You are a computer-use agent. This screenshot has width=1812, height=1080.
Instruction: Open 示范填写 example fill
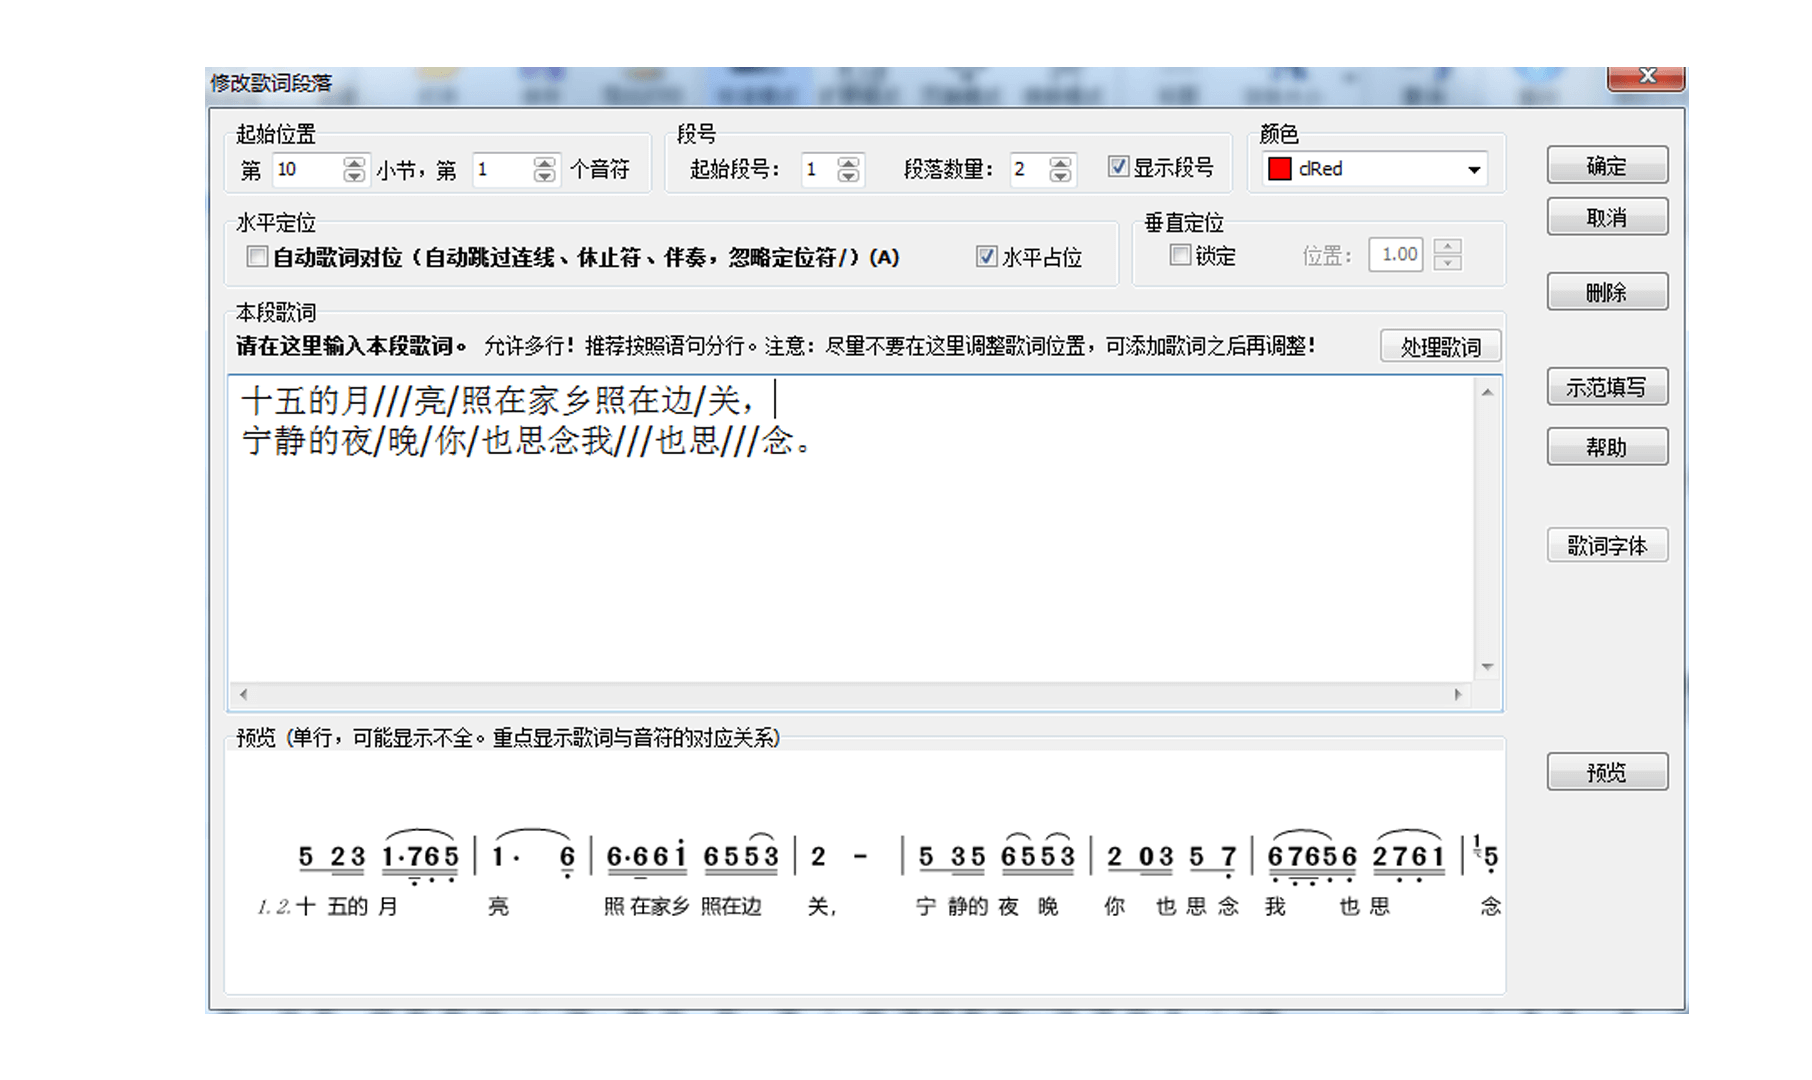coord(1606,388)
